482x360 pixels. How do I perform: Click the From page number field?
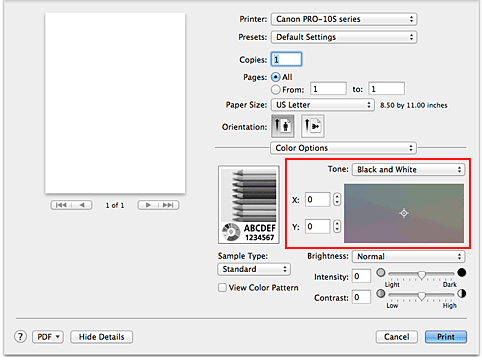tap(328, 89)
